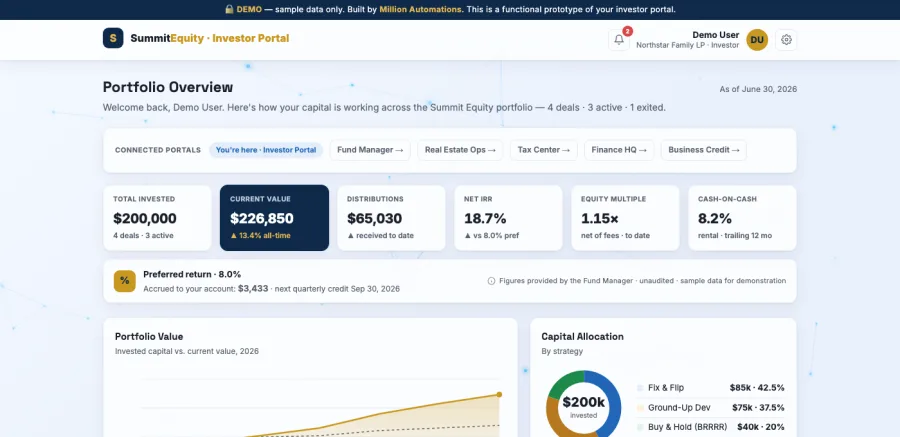Click the red notification badge showing 2
Screen dimensions: 900x437
pos(627,31)
